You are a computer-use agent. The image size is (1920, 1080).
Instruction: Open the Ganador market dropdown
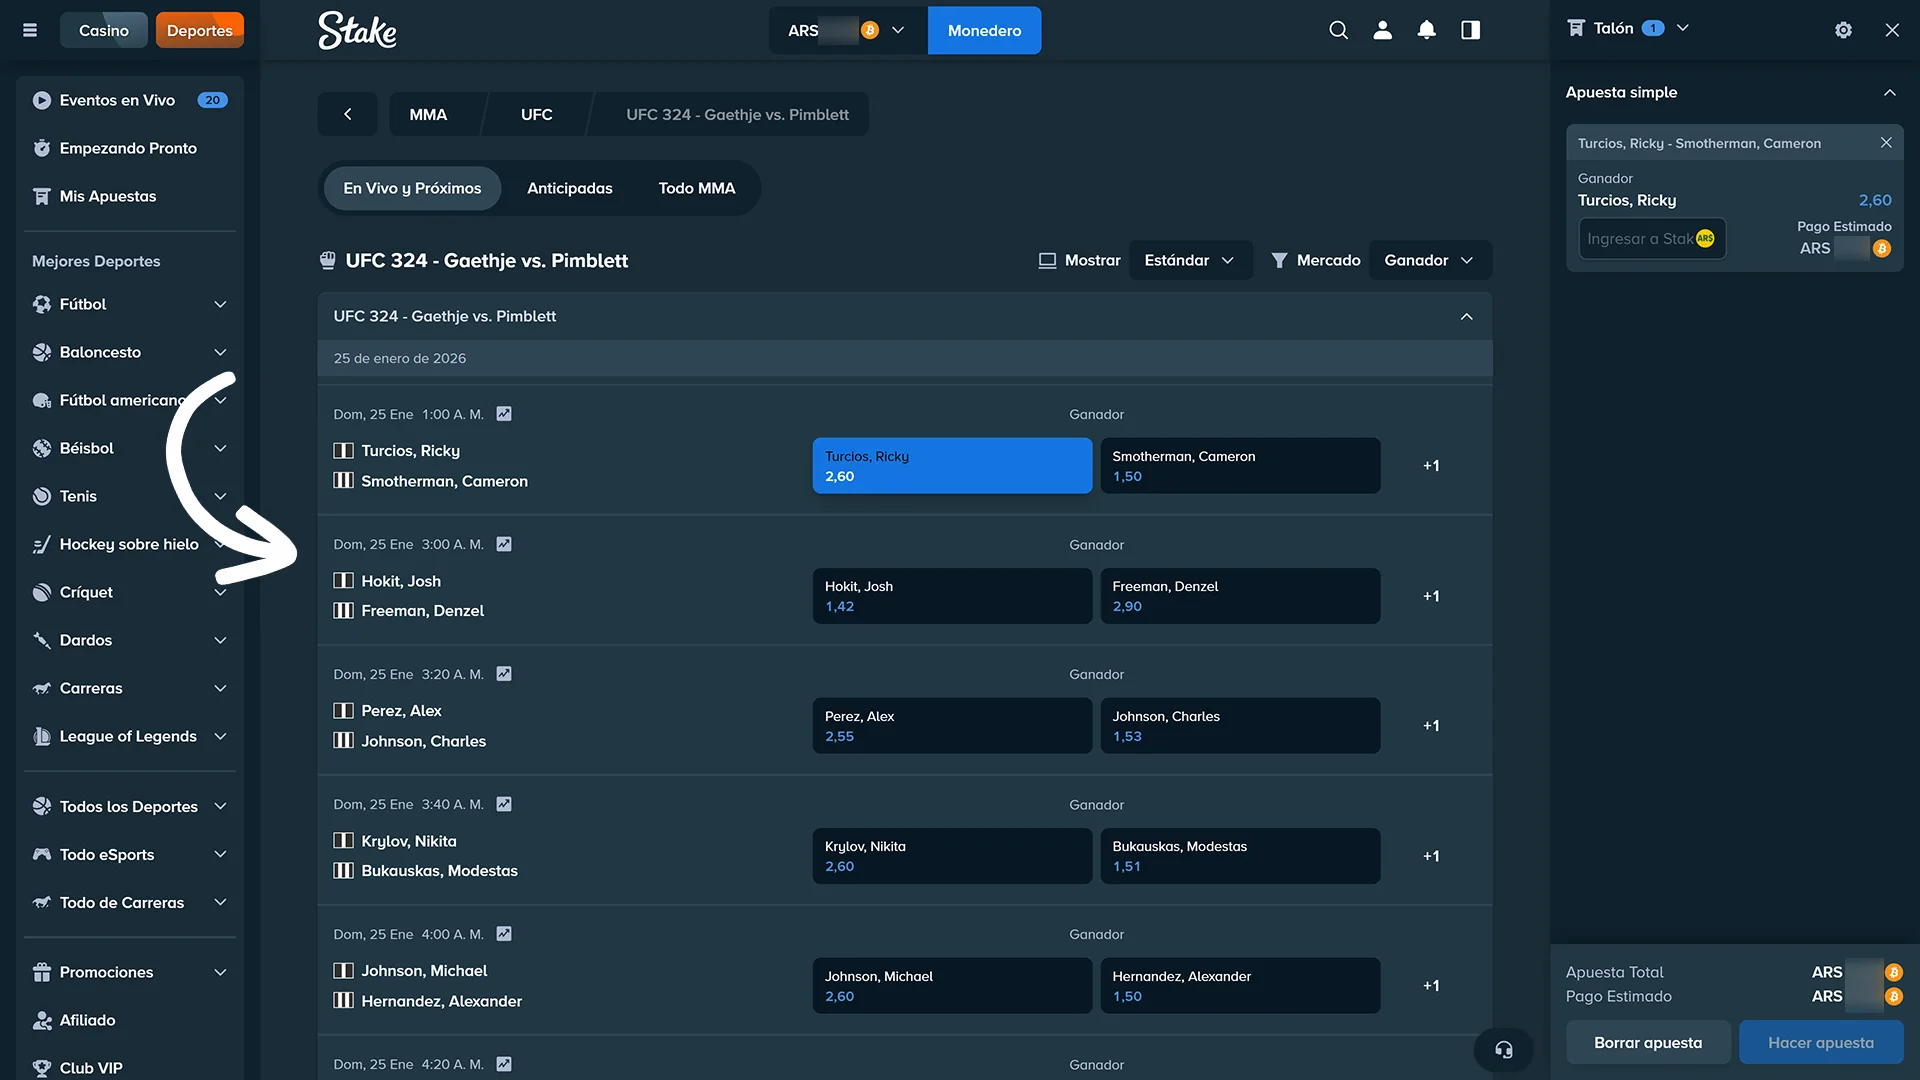click(1428, 260)
